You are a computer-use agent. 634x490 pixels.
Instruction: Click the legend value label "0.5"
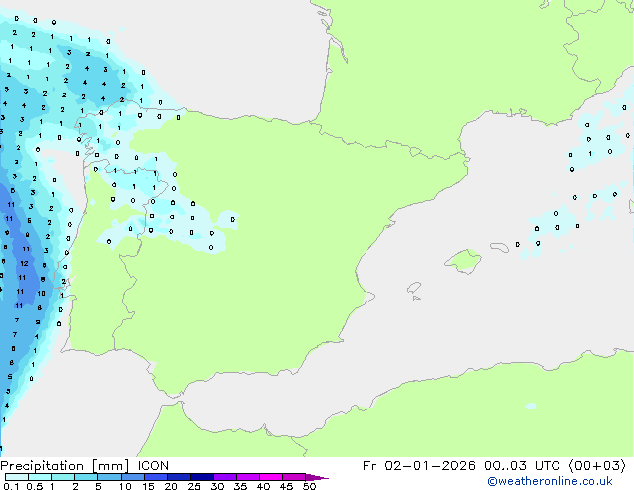(x=34, y=486)
